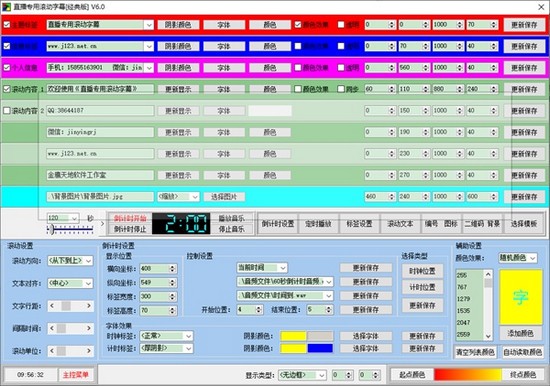Switch to the 二维码 背景 tab
The width and height of the screenshot is (550, 386).
pyautogui.click(x=482, y=224)
